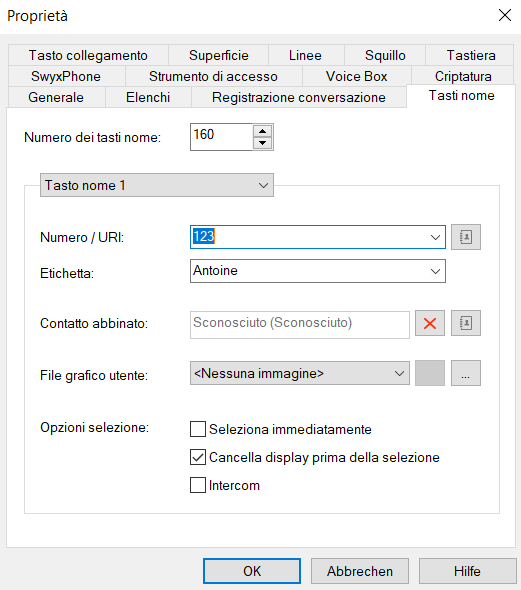Screen dimensions: 521x590
Task: Close the Proprietà dialog window
Action: 504,15
